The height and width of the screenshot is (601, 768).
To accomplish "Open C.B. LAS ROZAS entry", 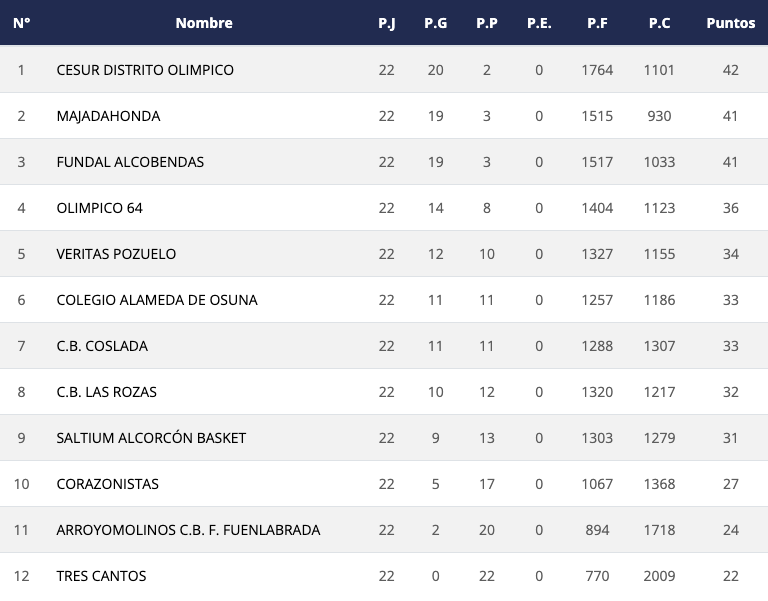I will click(x=107, y=392).
